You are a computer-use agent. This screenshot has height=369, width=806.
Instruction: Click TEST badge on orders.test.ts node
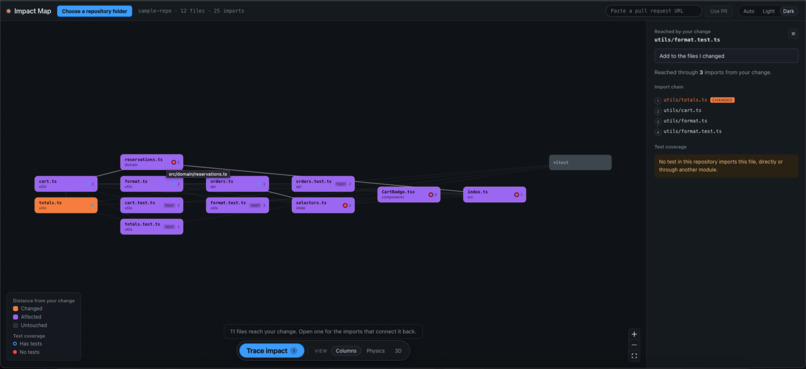click(341, 183)
